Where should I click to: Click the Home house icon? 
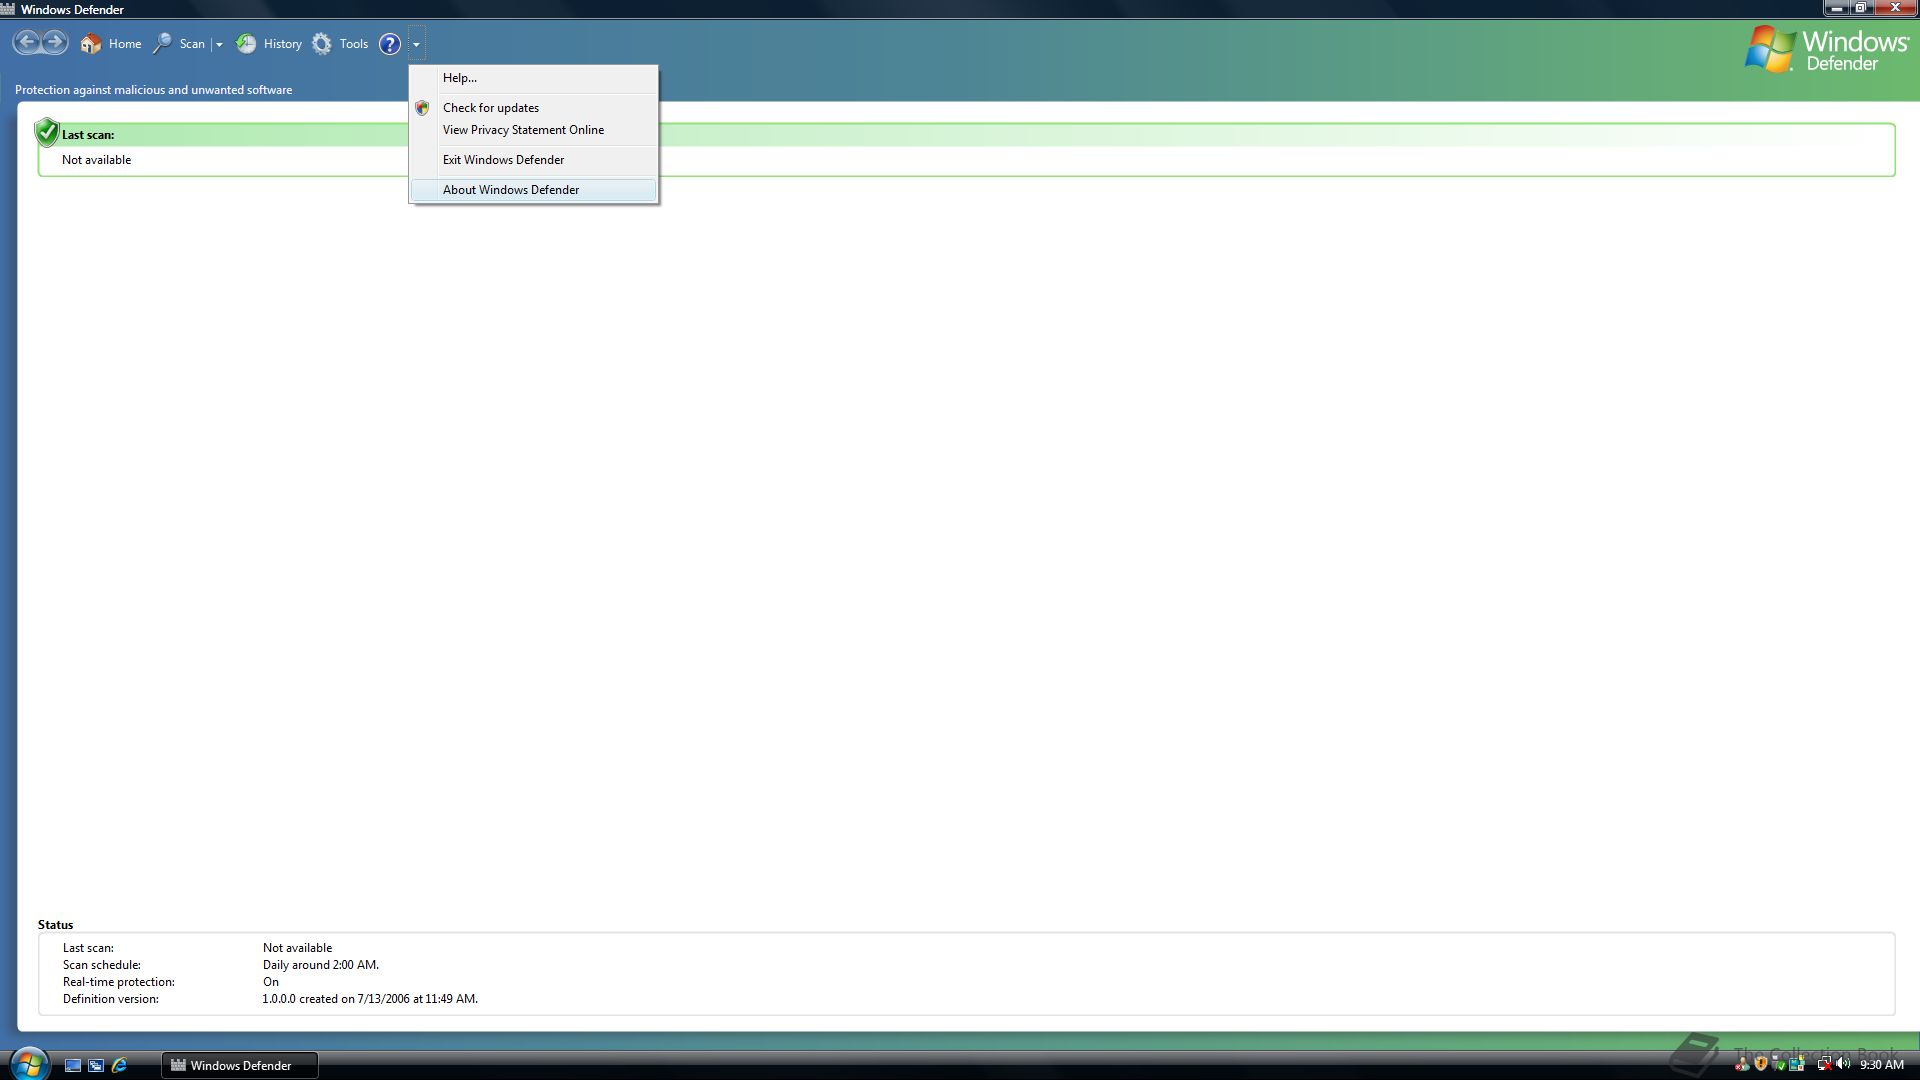coord(91,44)
